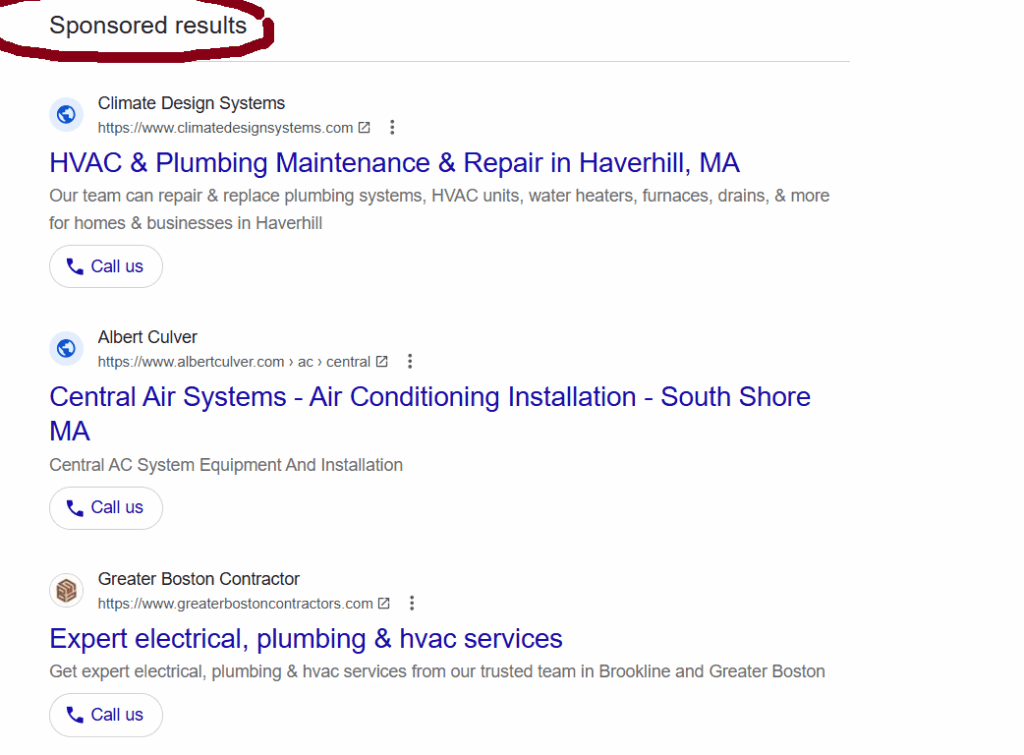Click the Albert Culver globe favicon
The height and width of the screenshot is (755, 1024).
coord(66,348)
